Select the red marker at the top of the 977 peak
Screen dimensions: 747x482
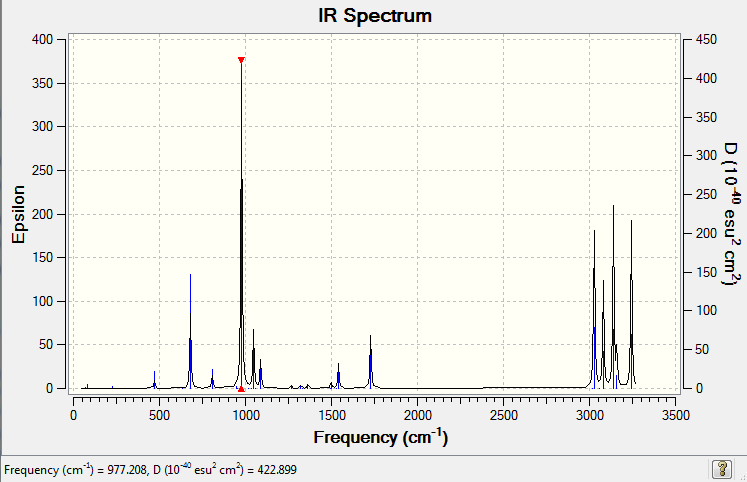pos(241,60)
